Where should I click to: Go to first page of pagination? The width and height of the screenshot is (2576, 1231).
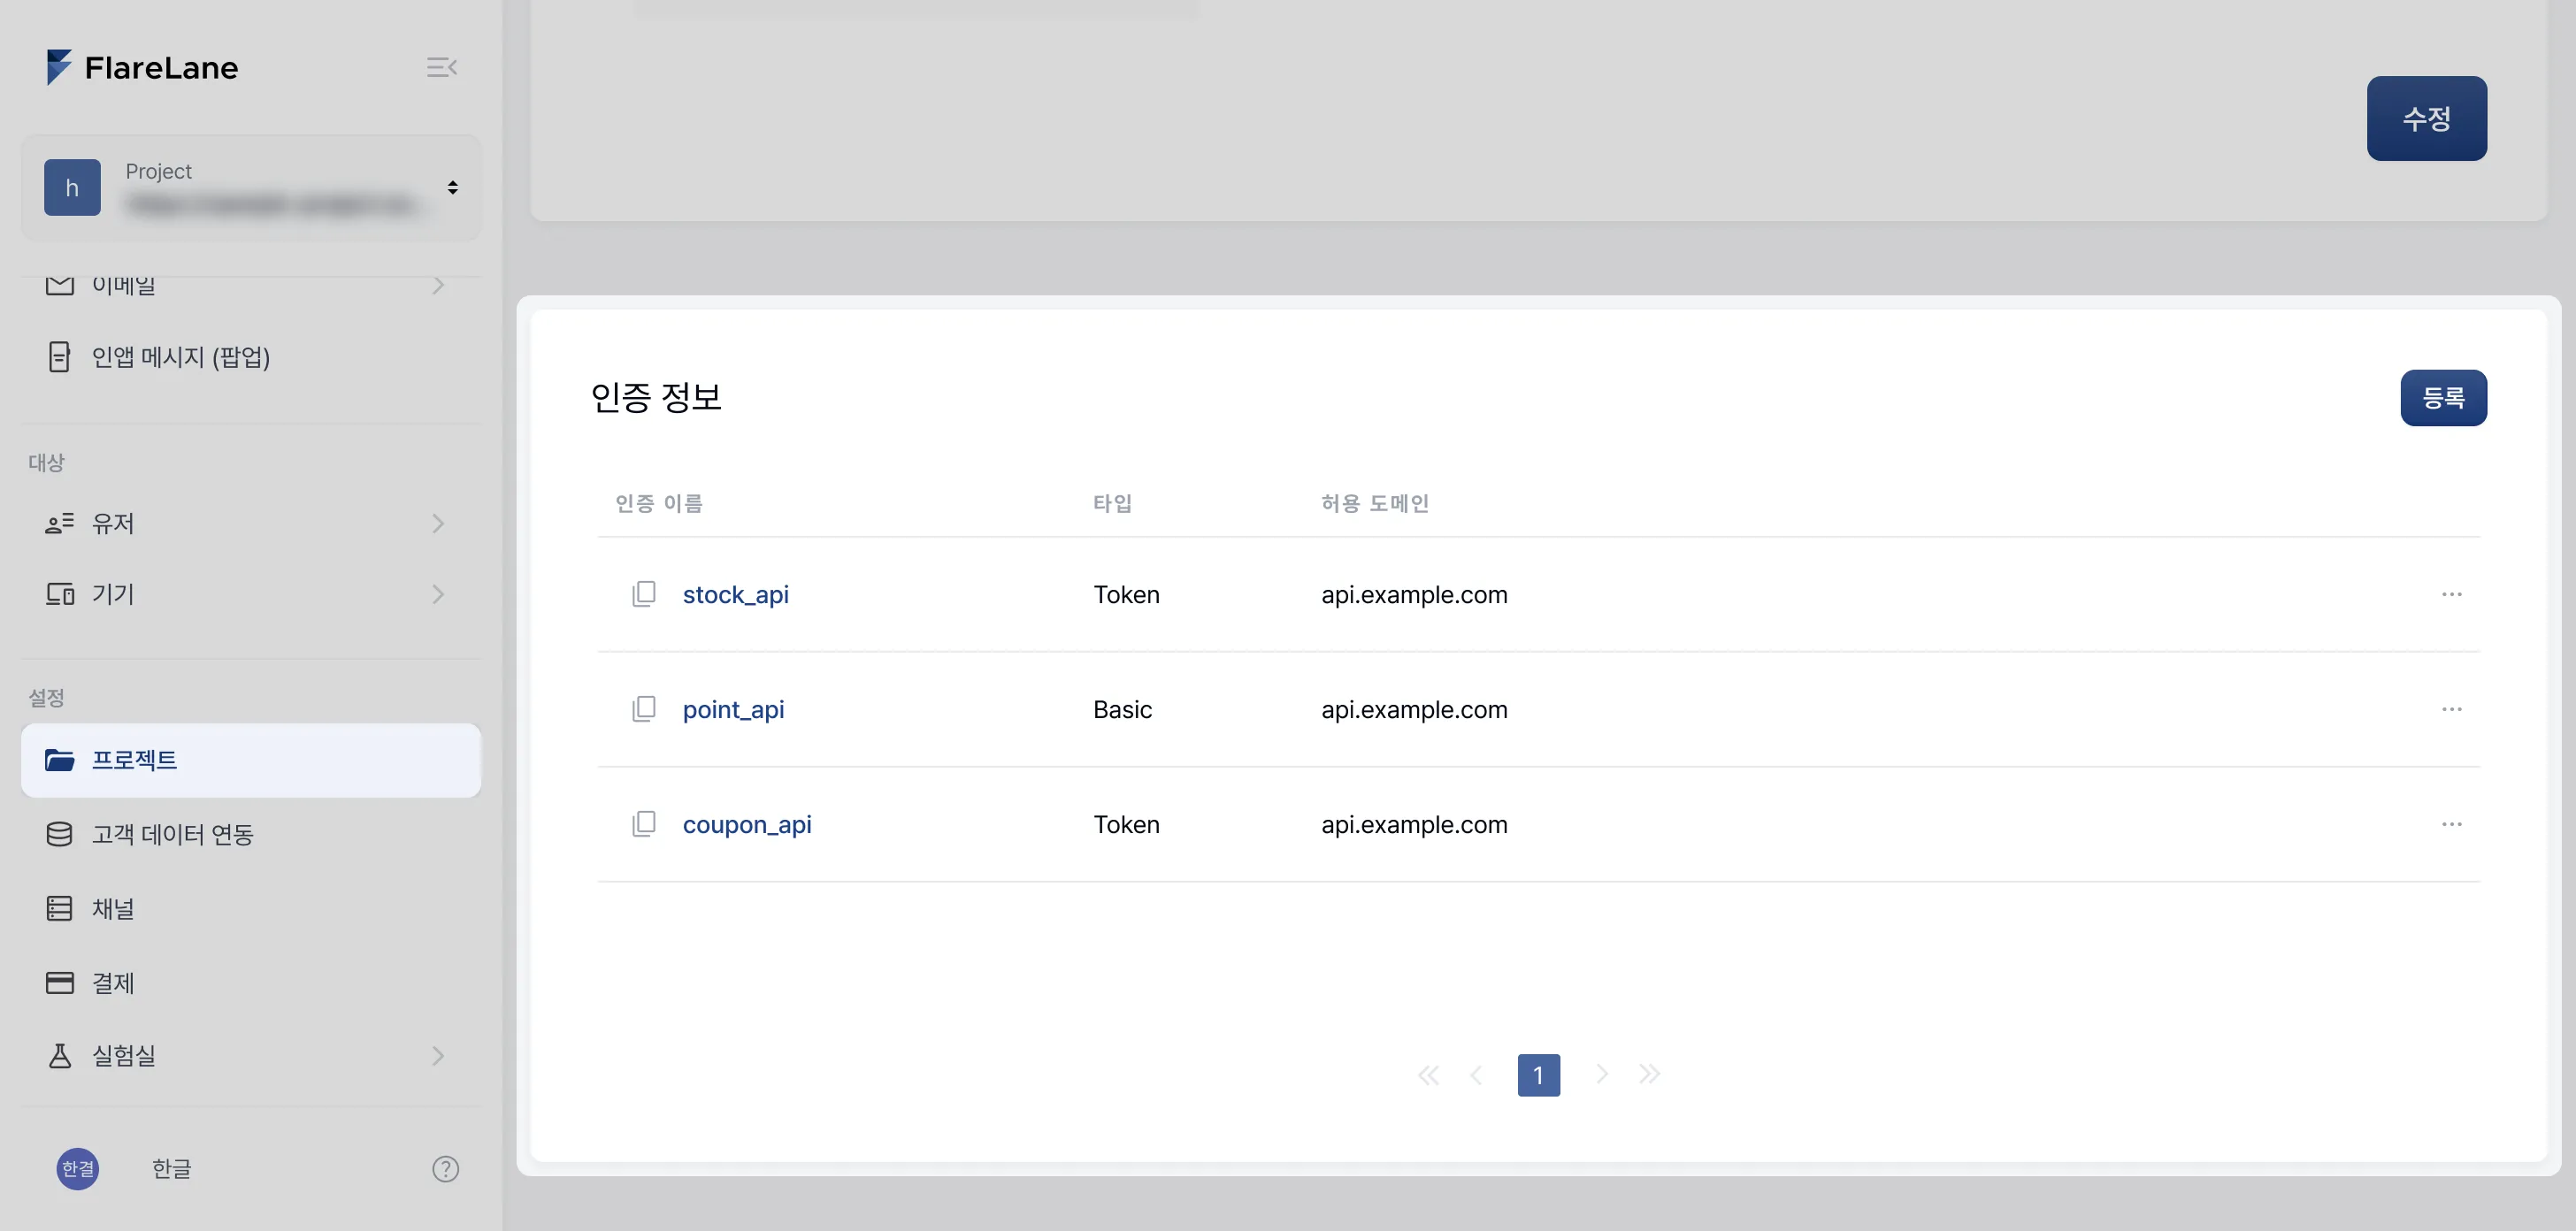click(1428, 1075)
